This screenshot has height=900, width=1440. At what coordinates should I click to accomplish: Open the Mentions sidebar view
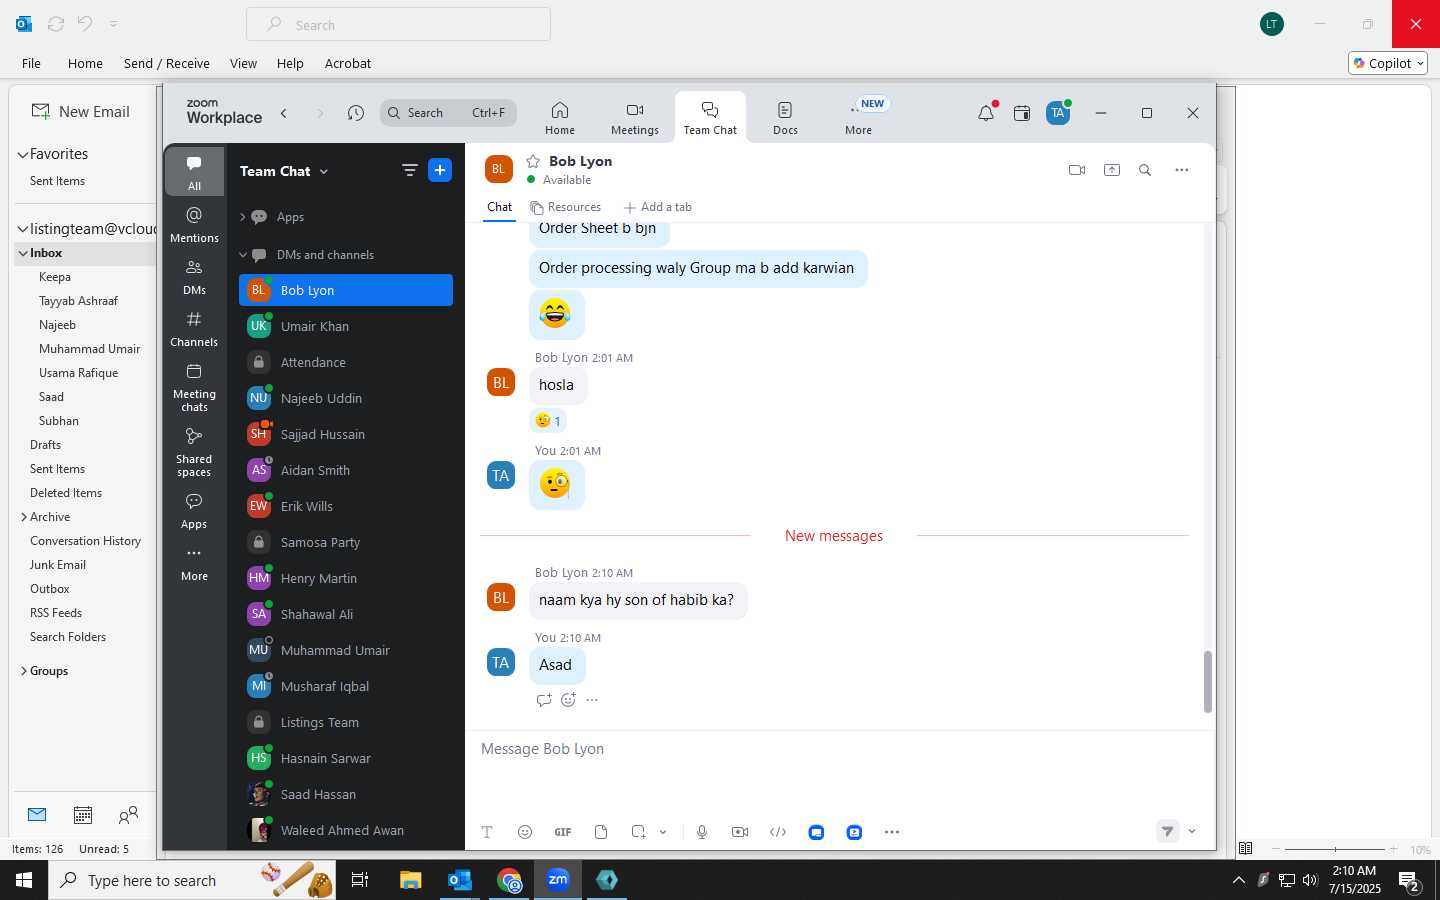click(x=194, y=225)
